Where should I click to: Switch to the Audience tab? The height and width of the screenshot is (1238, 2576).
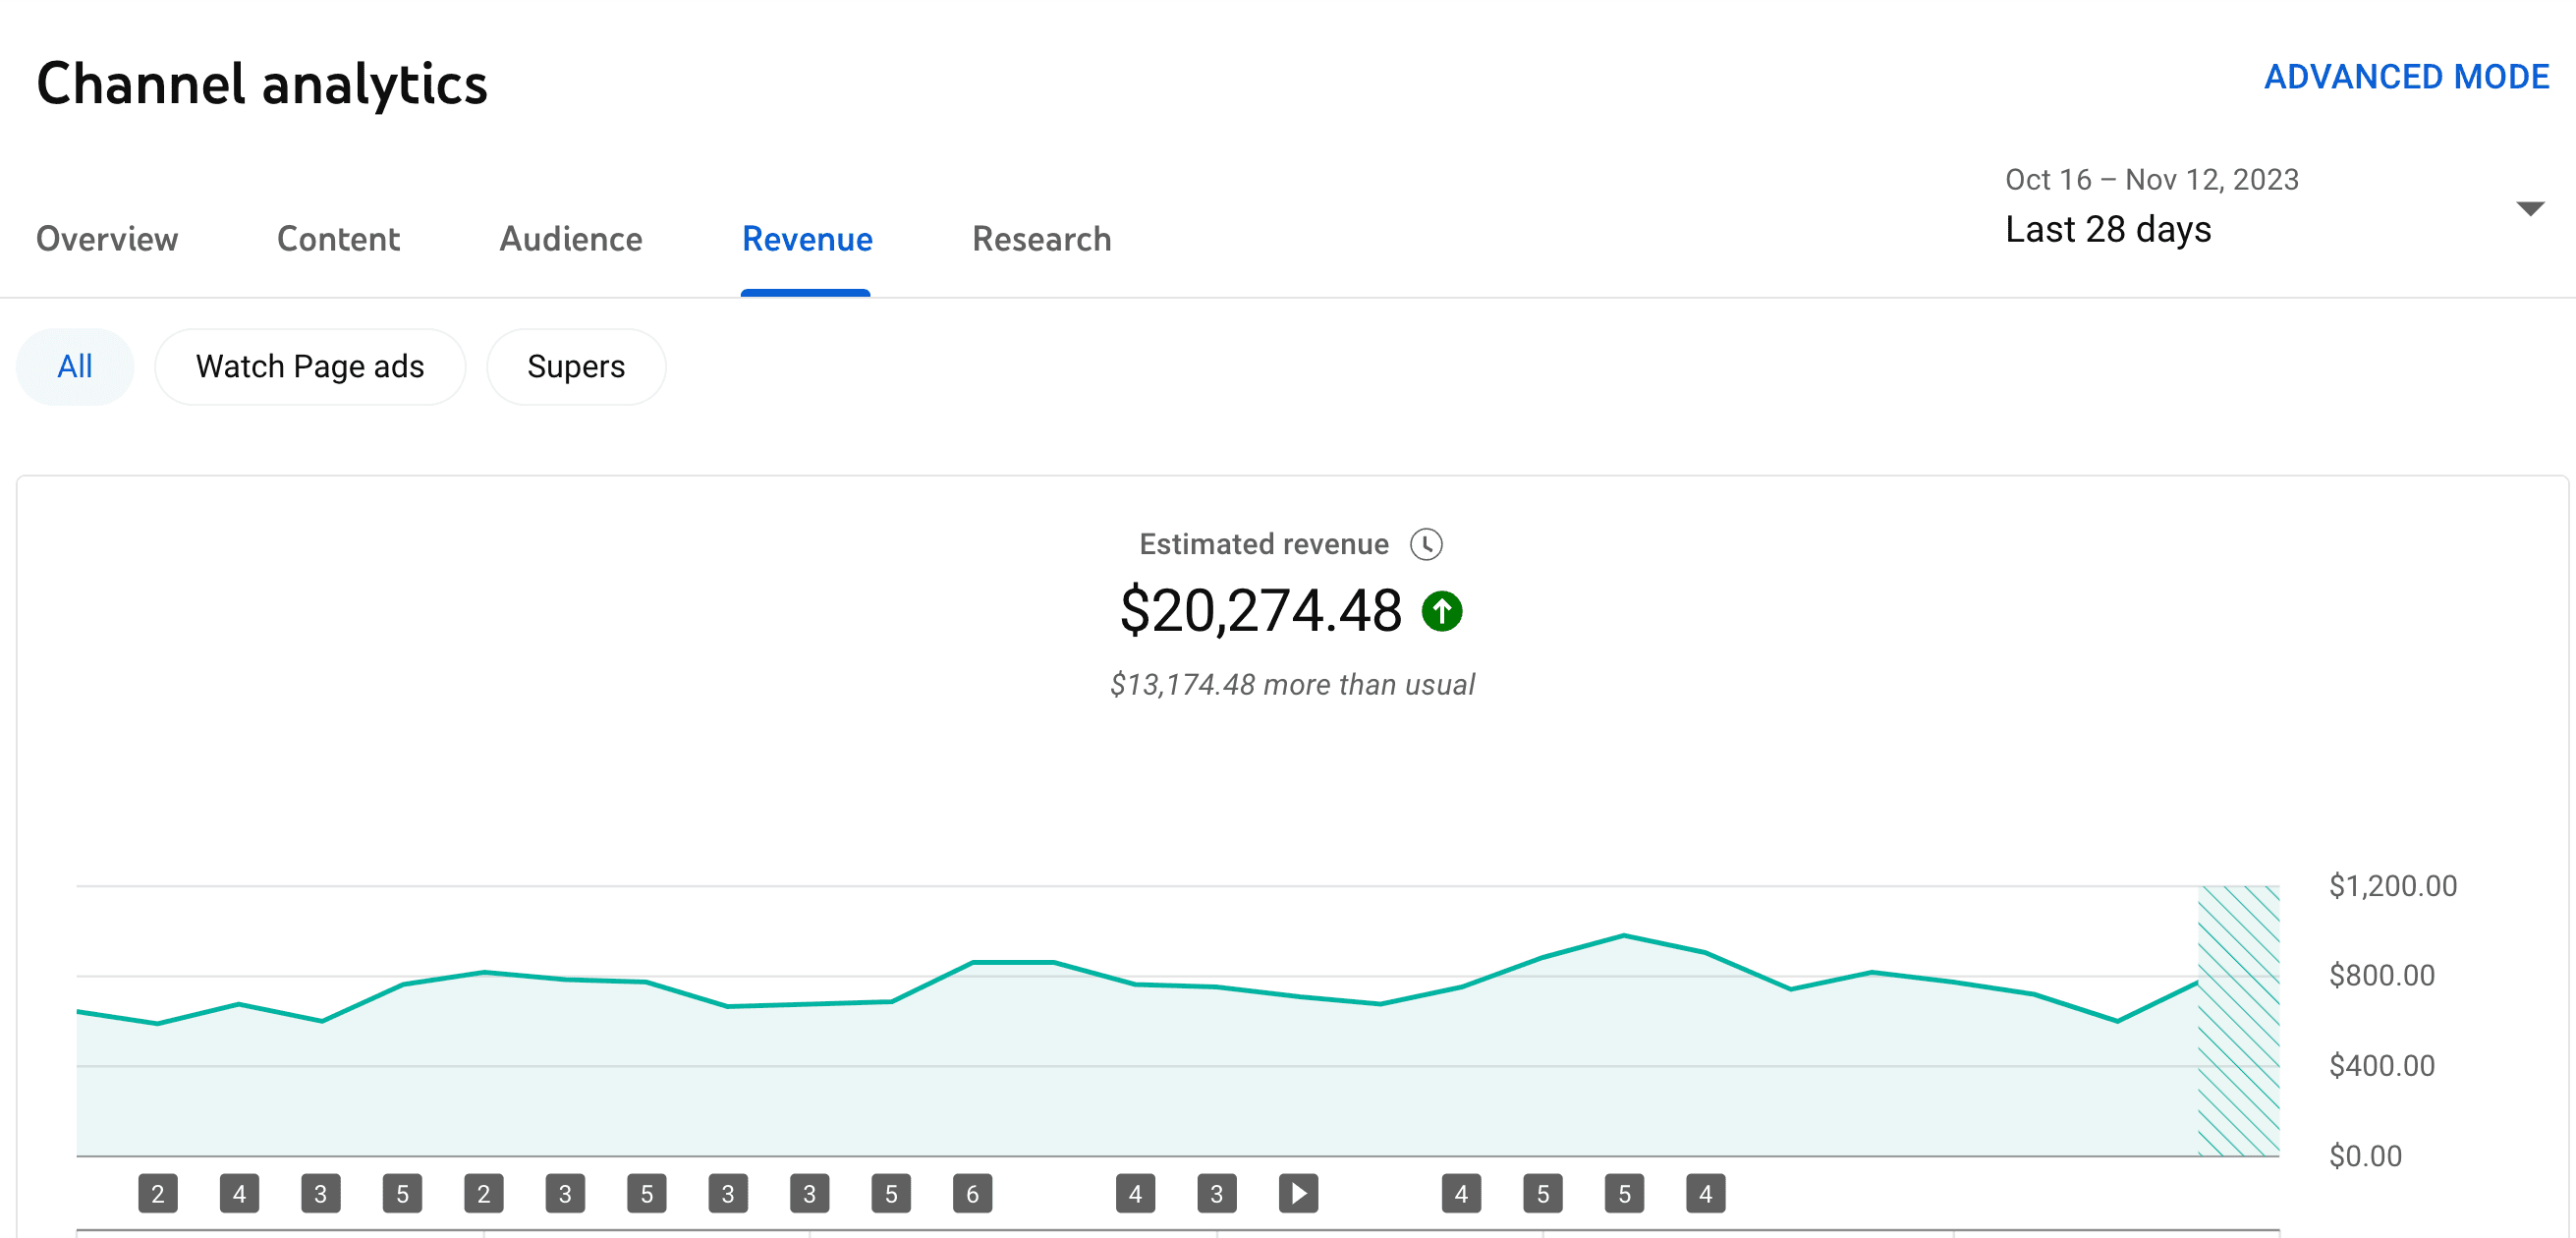[570, 239]
